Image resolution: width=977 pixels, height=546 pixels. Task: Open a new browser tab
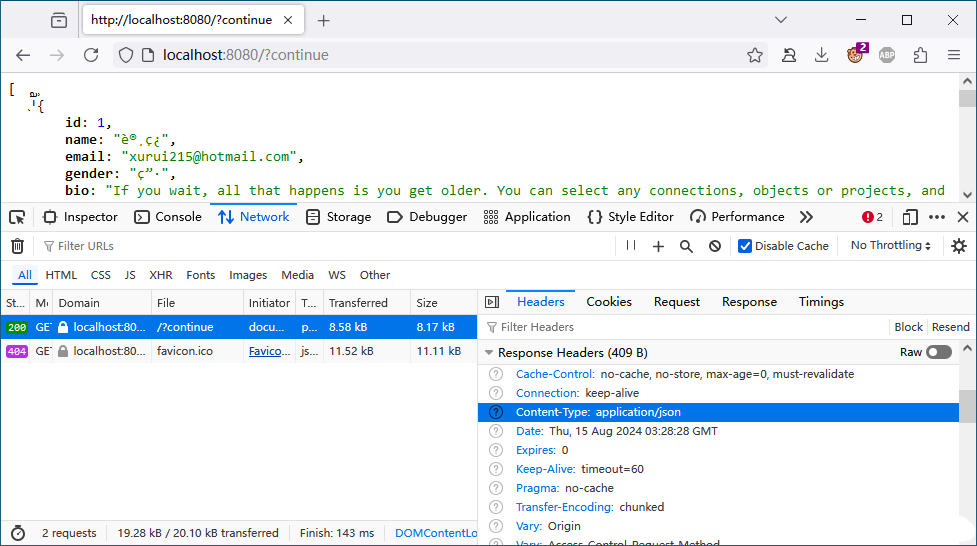323,21
